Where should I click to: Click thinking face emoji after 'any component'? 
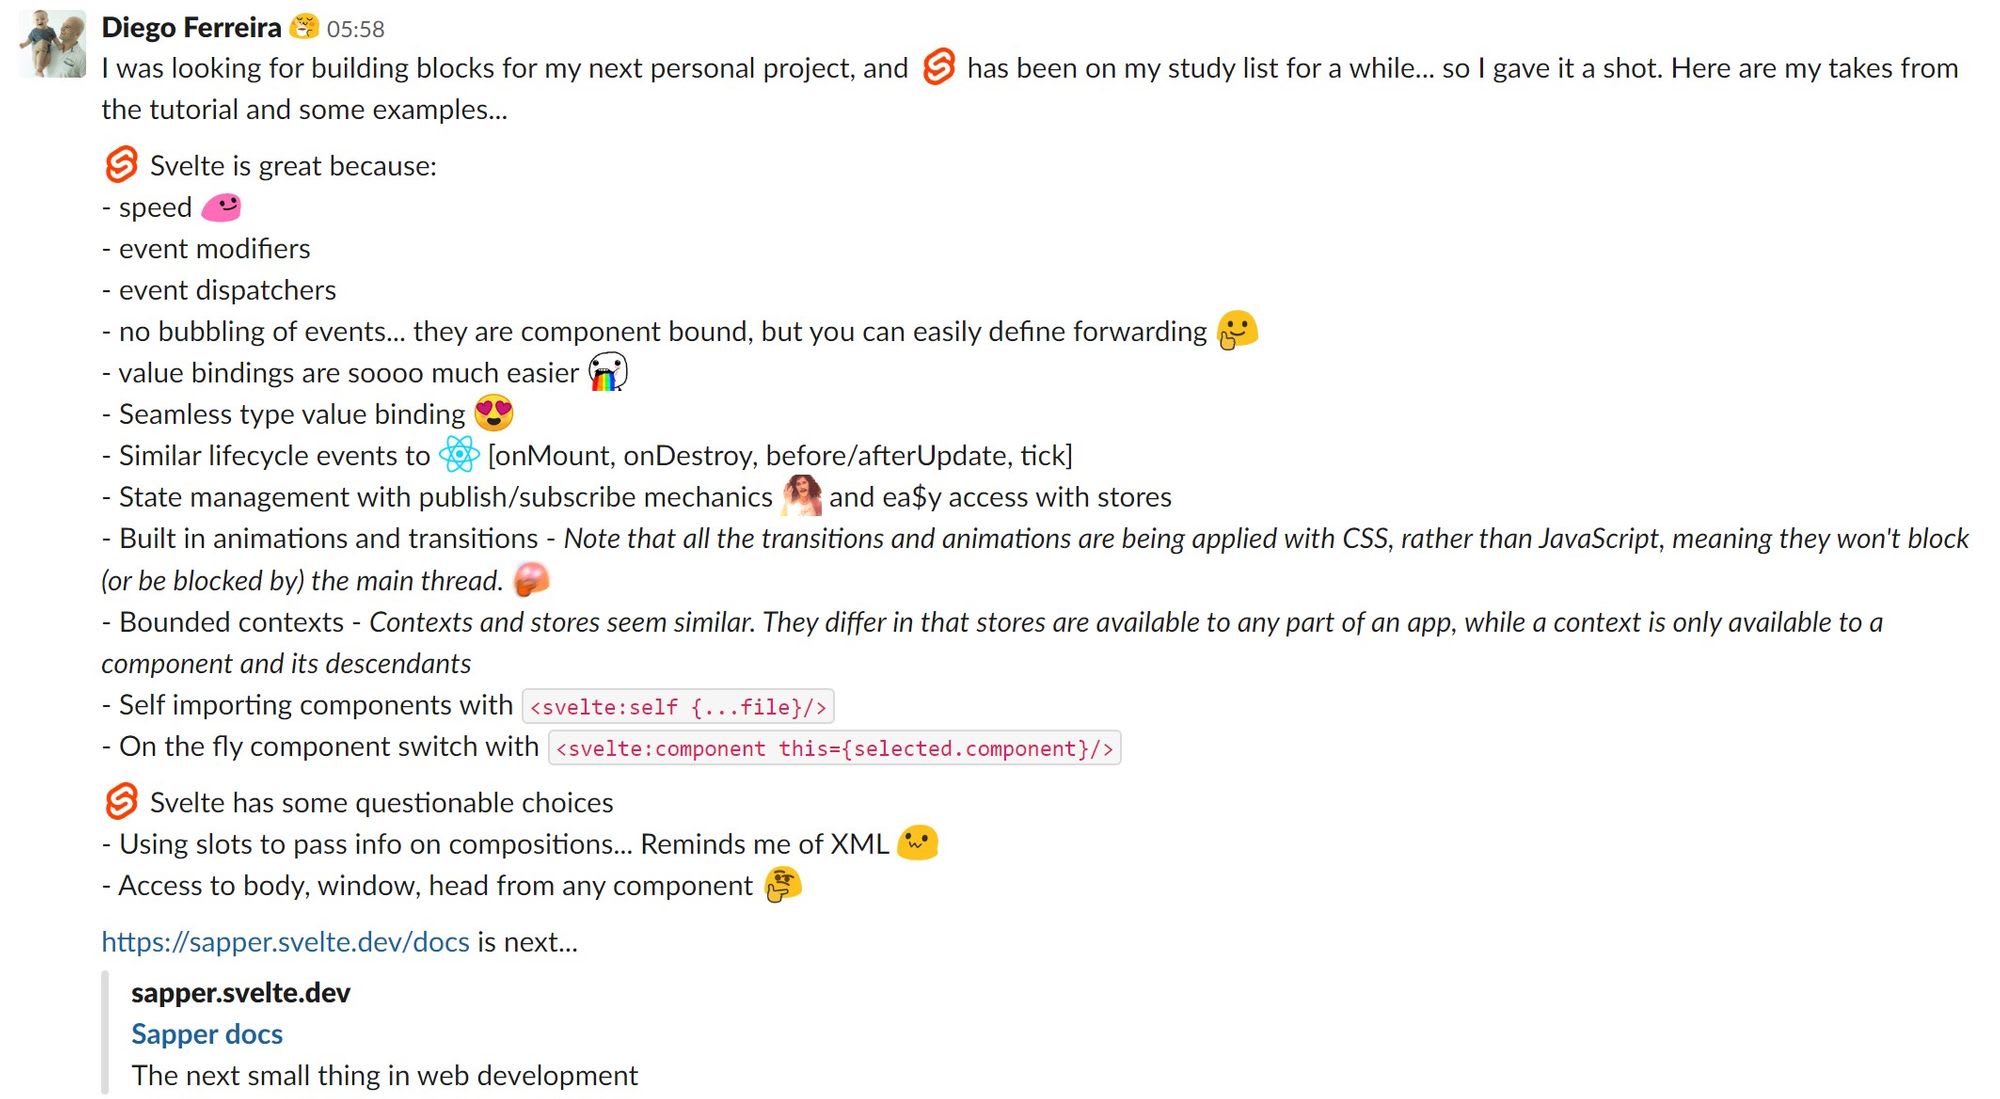click(x=783, y=884)
